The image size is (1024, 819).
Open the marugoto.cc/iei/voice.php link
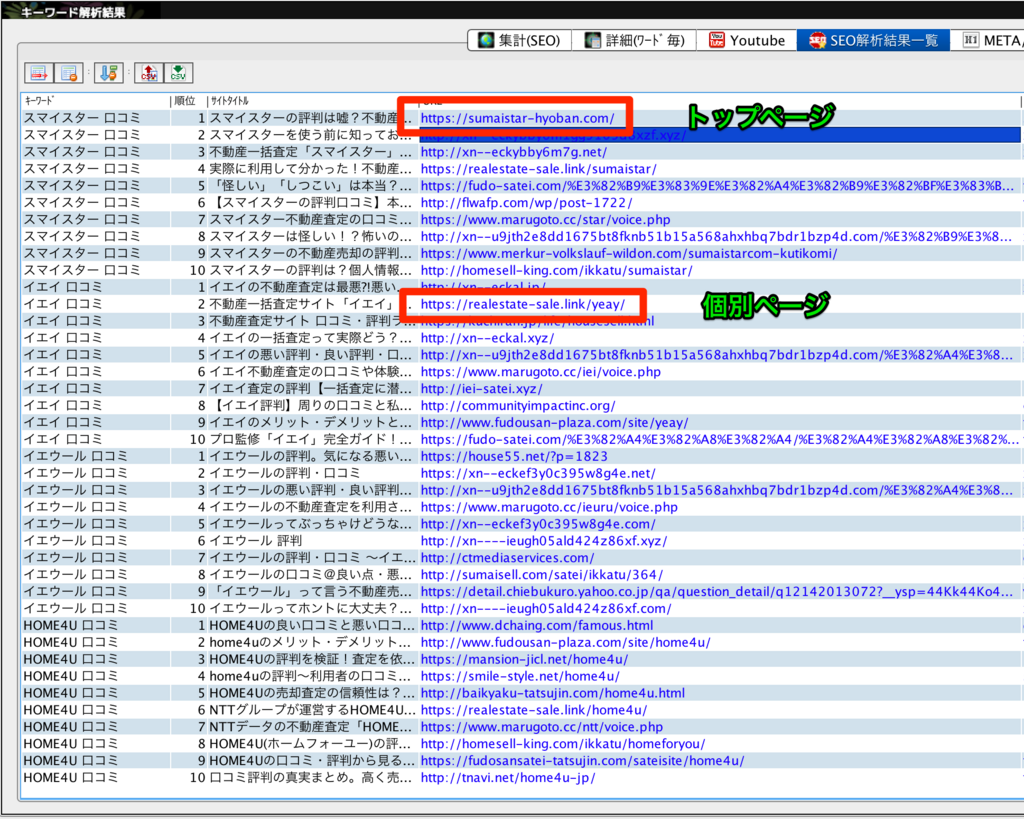point(541,372)
